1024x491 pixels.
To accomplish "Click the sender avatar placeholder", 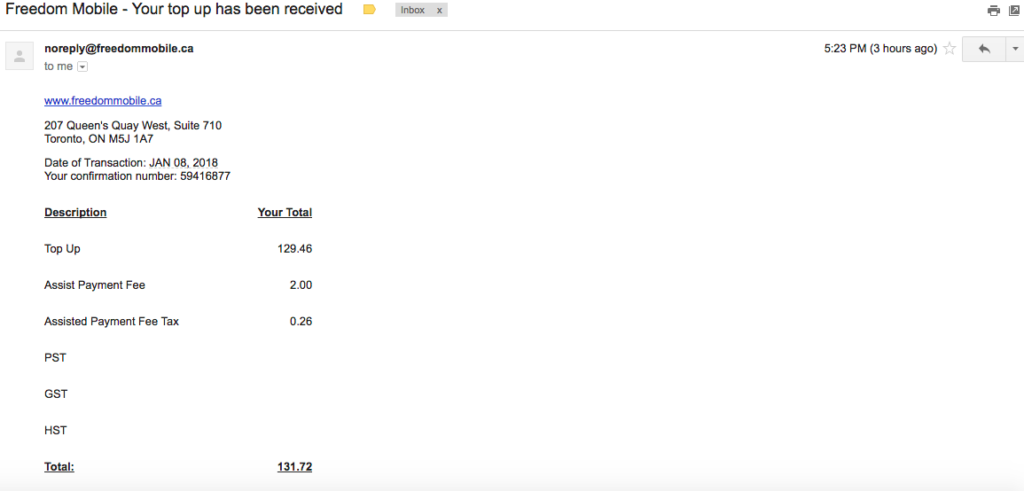I will pyautogui.click(x=20, y=55).
